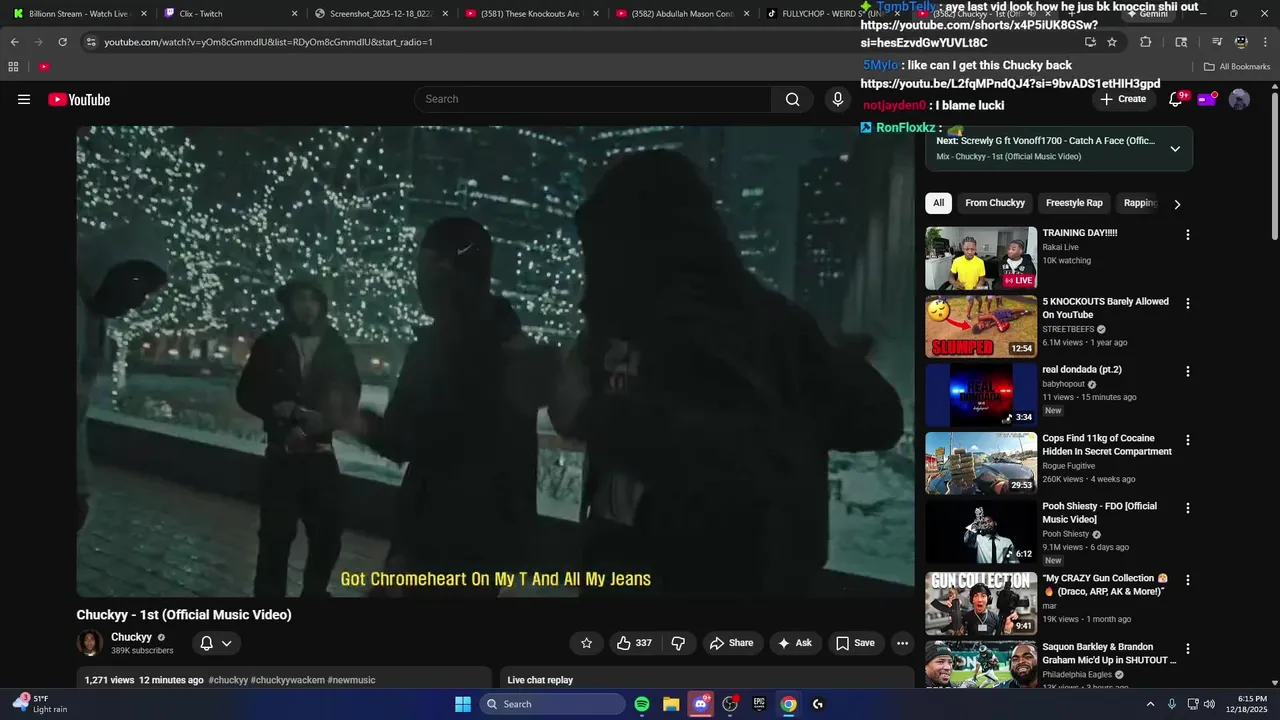
Task: Bookmark this page with star icon
Action: [x=1112, y=42]
